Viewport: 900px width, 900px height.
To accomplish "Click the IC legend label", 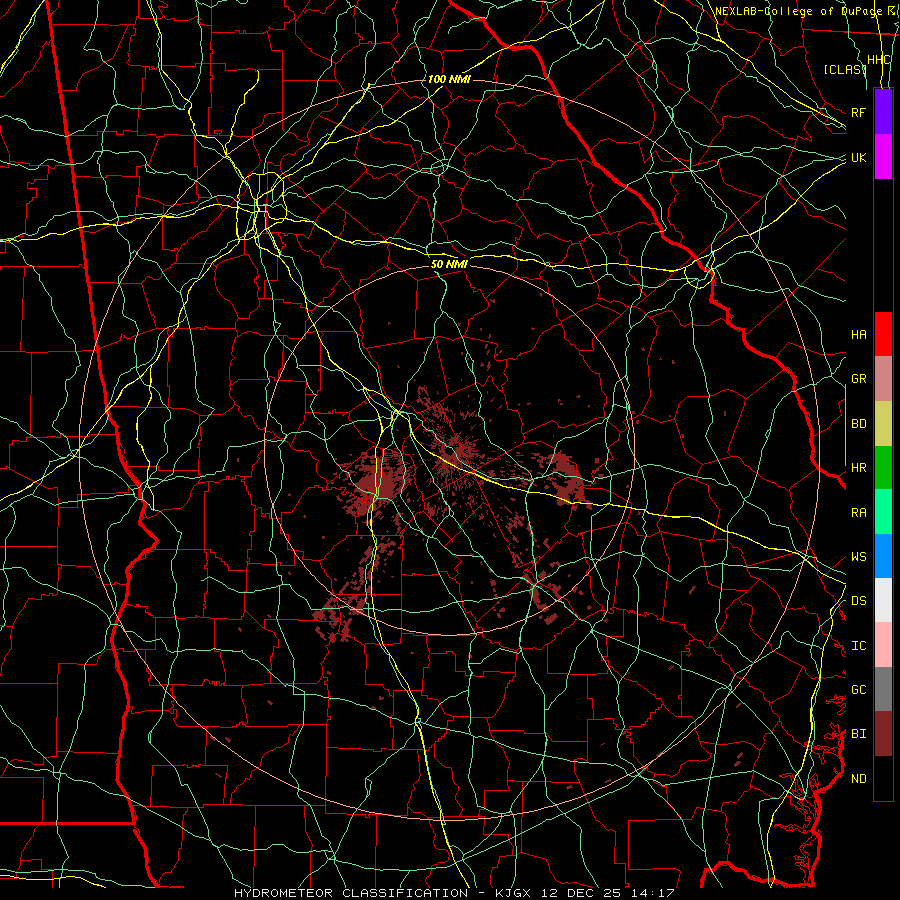I will tap(858, 646).
